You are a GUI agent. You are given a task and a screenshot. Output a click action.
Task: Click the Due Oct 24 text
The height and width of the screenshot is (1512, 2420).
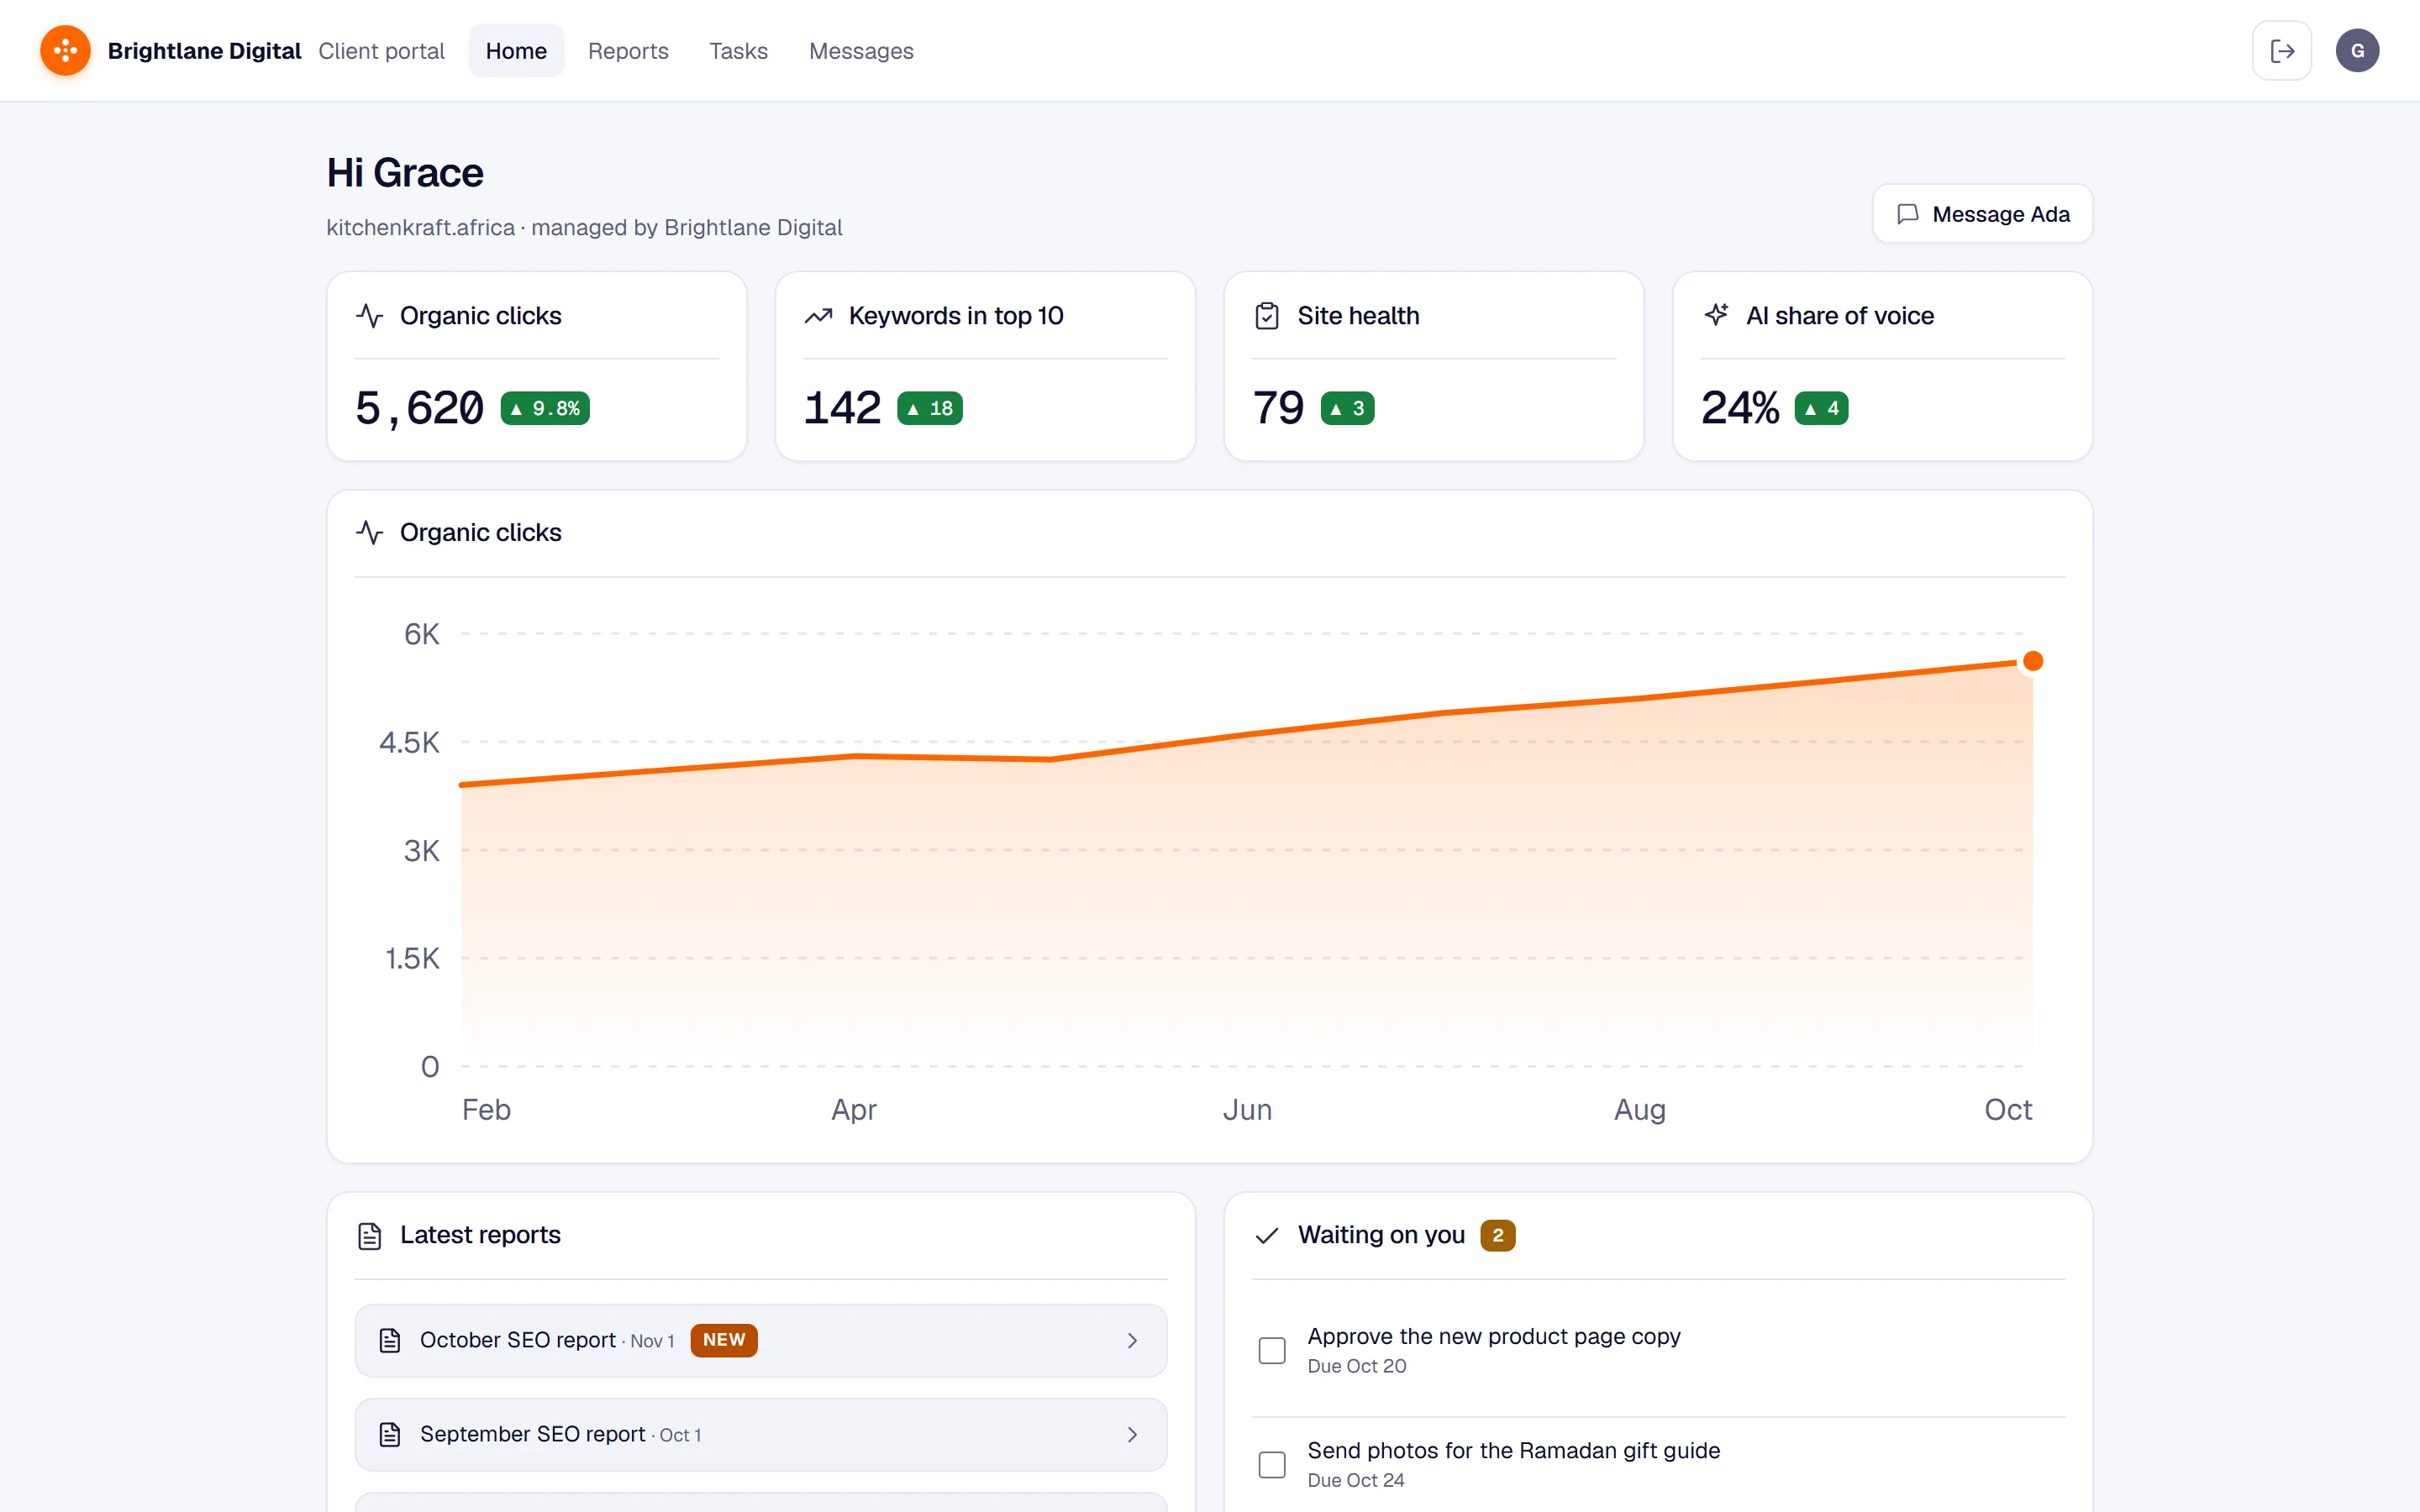pyautogui.click(x=1356, y=1480)
